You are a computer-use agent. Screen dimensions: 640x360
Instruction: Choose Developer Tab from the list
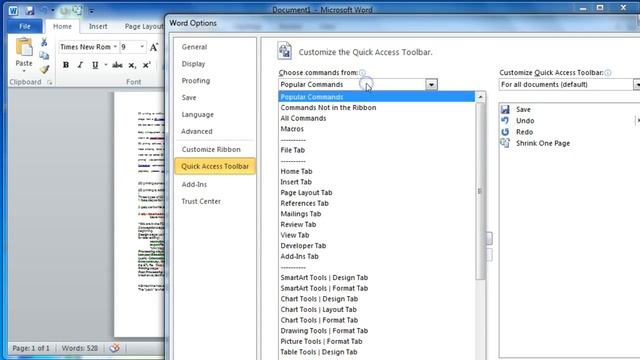(x=377, y=246)
